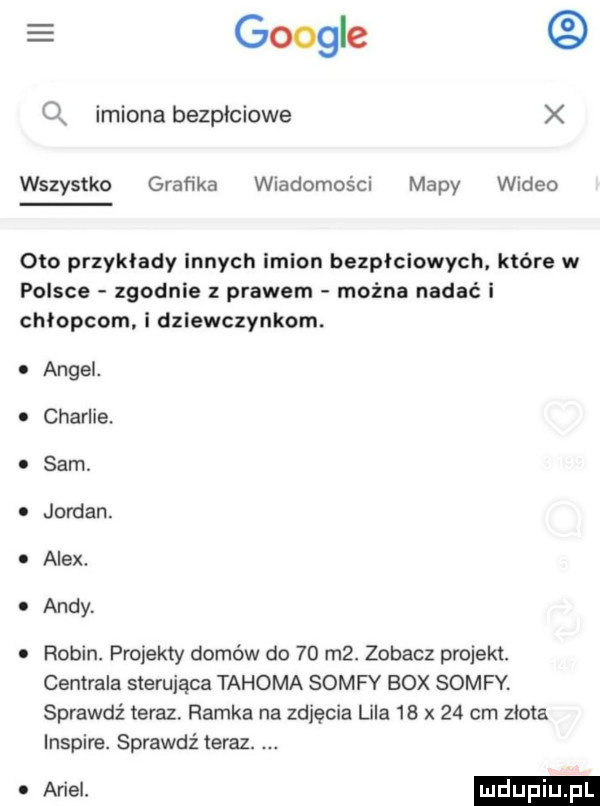Open the Wideo tab
Screen dimensions: 600x806
click(528, 184)
